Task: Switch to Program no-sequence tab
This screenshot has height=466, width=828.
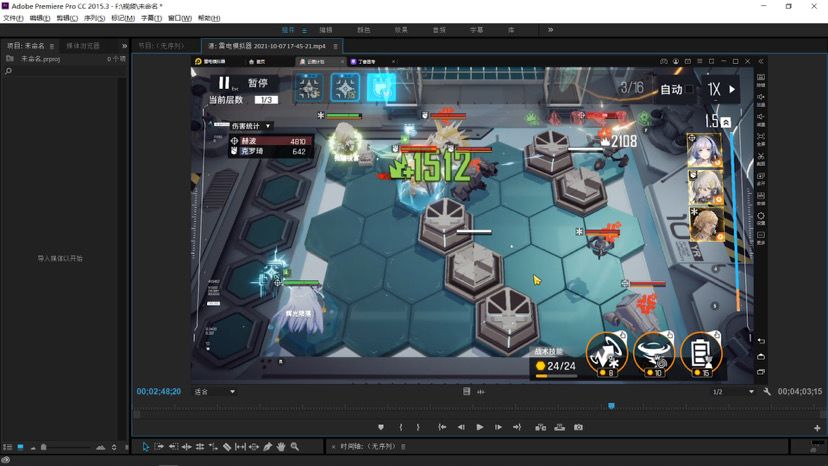Action: pos(161,46)
